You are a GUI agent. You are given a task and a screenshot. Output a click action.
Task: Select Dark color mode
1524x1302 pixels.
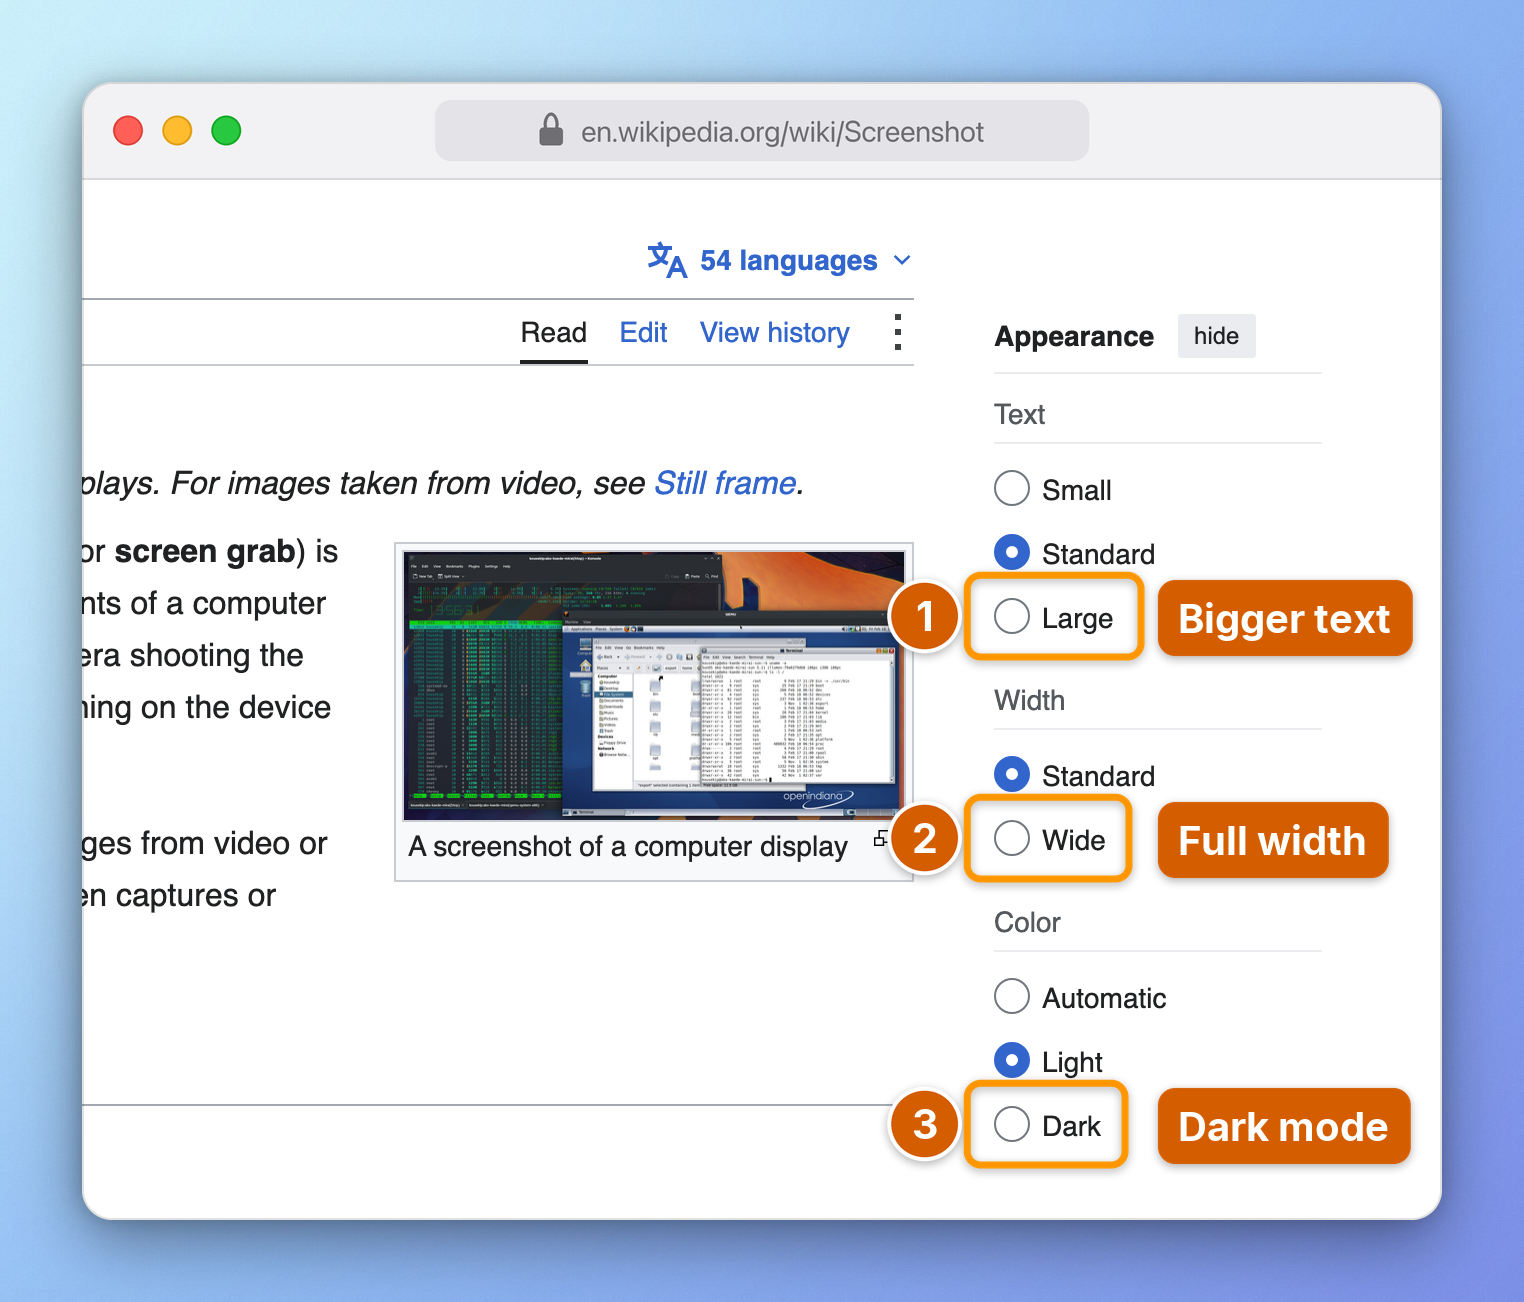(1012, 1125)
